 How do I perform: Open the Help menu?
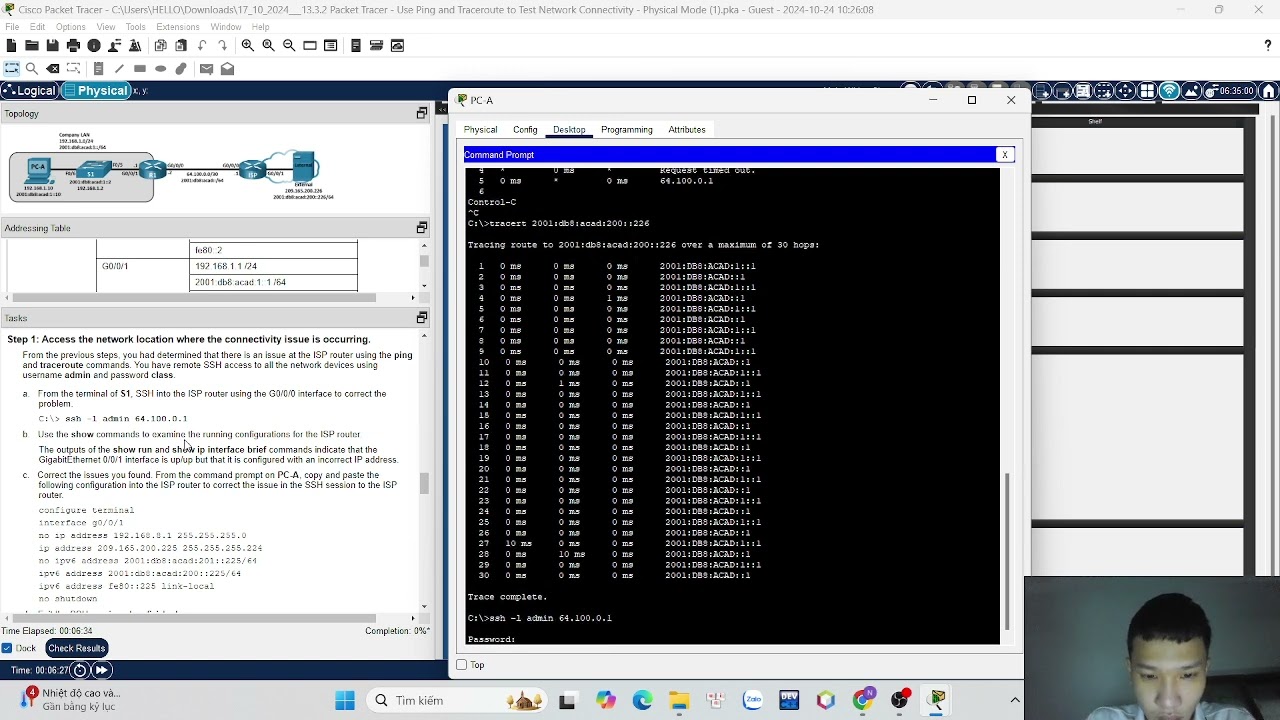(x=260, y=27)
